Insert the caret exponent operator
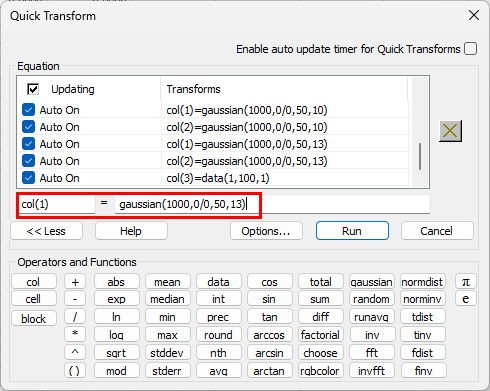Screen dimensions: 490x391 click(x=75, y=352)
